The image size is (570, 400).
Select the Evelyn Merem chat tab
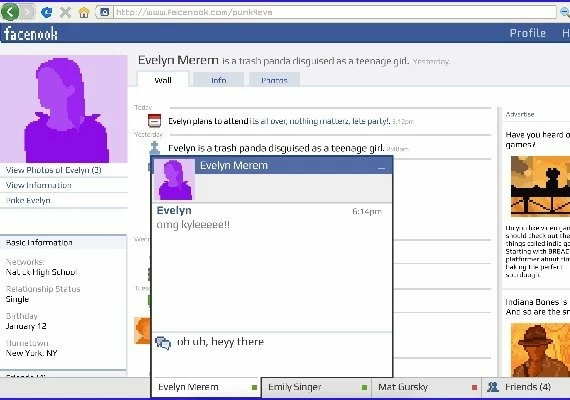(206, 387)
